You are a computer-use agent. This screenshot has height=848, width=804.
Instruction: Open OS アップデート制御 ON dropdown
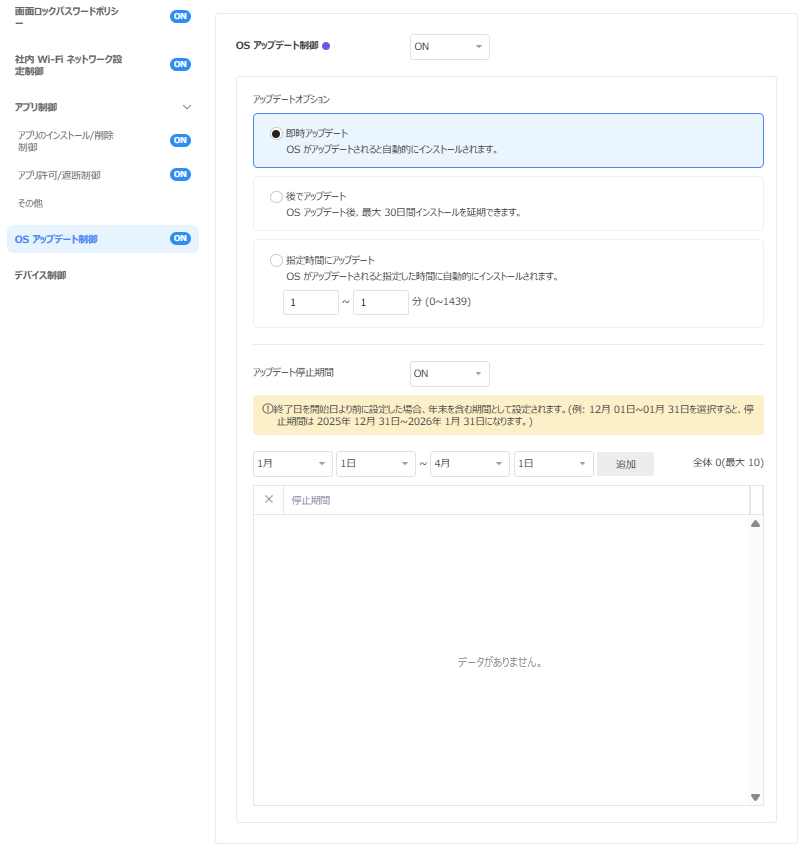pos(450,47)
